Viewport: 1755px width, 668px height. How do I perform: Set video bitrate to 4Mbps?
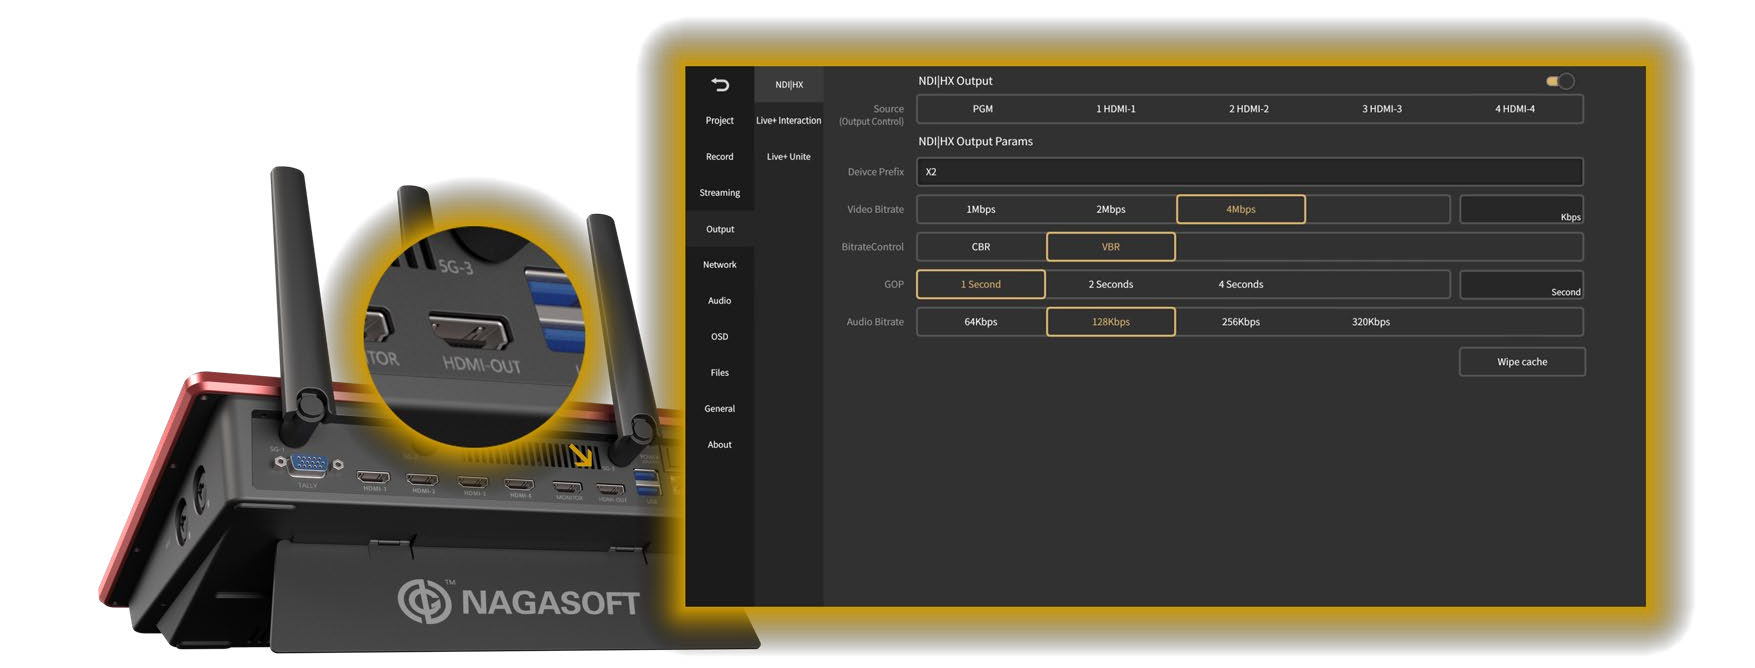point(1241,209)
